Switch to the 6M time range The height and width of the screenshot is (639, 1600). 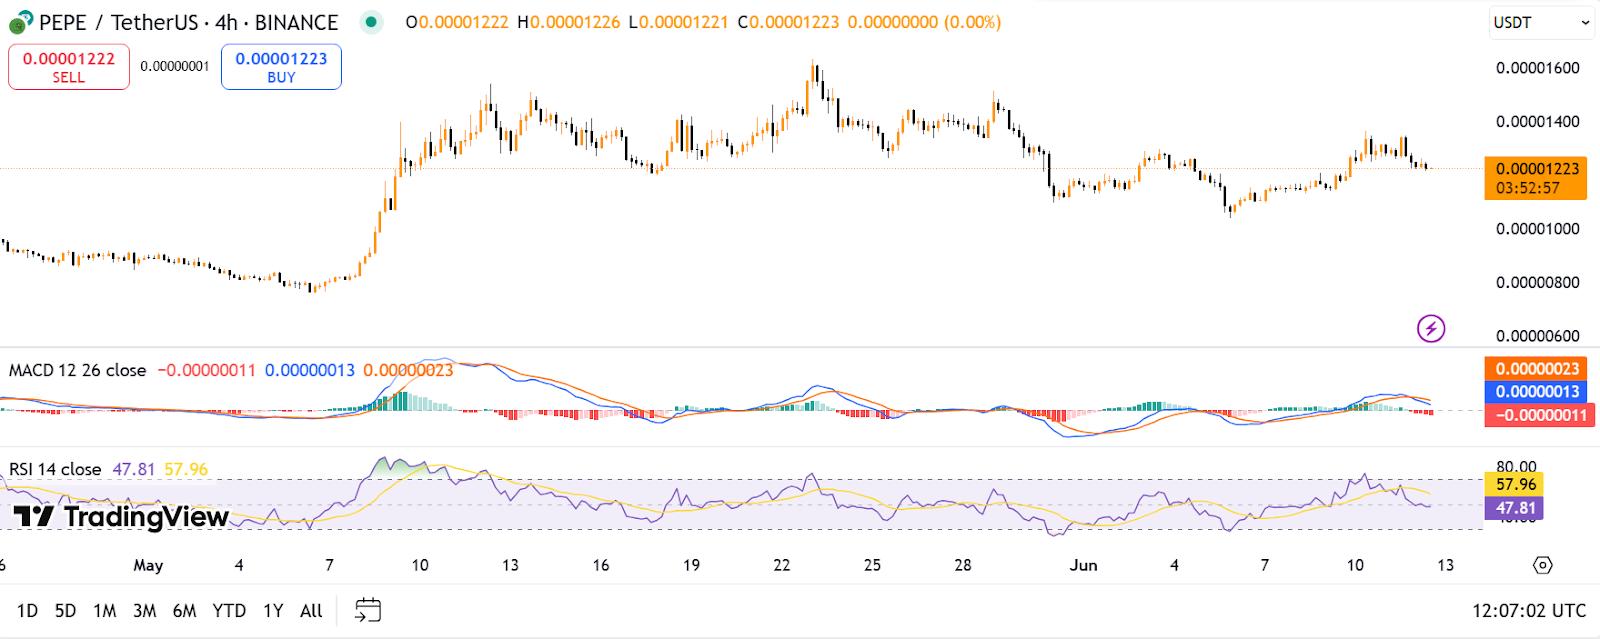coord(184,610)
